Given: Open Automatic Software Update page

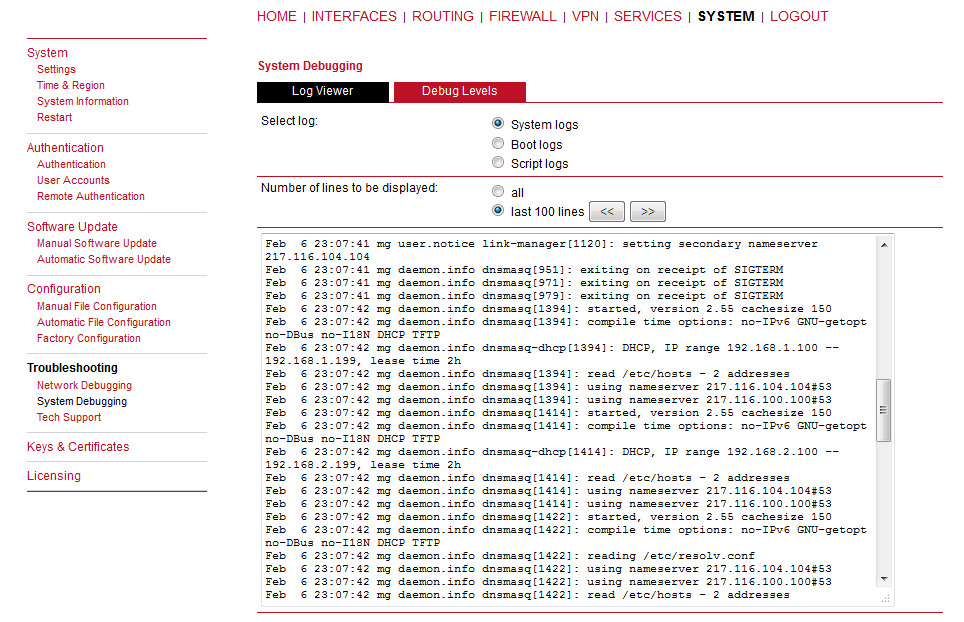Looking at the screenshot, I should [104, 259].
